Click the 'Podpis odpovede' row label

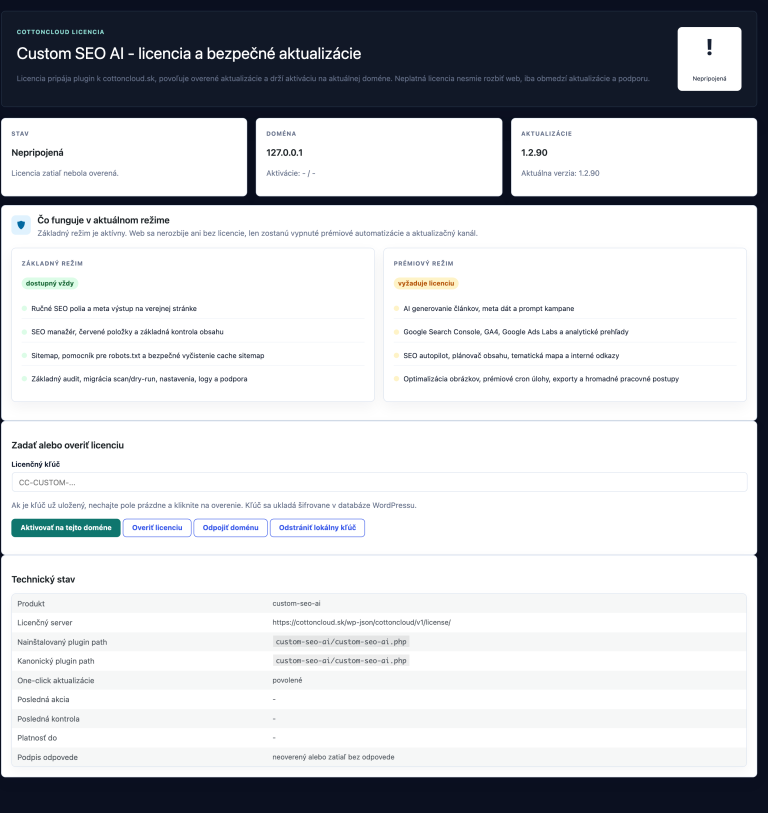tap(47, 758)
